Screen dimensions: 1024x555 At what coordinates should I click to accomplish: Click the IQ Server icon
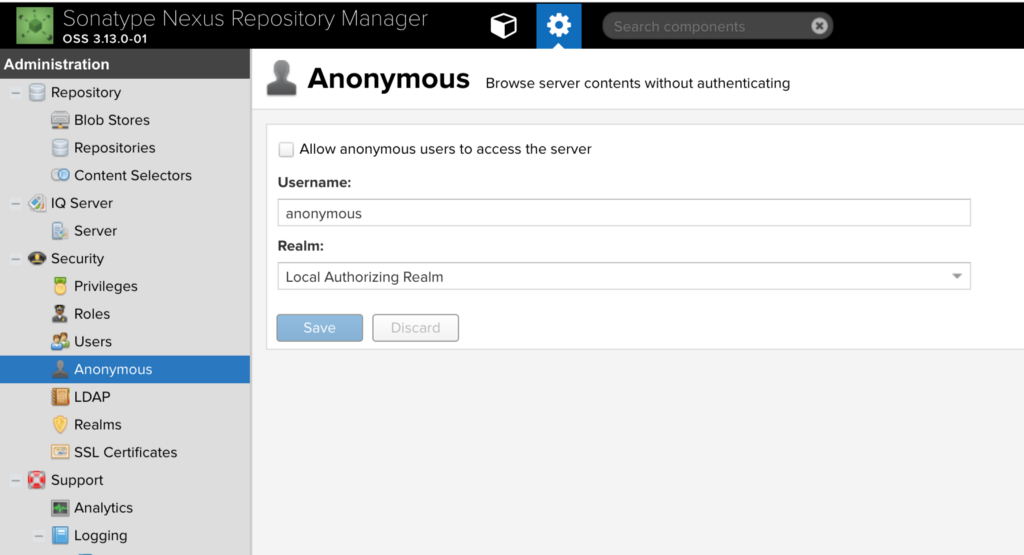point(37,203)
